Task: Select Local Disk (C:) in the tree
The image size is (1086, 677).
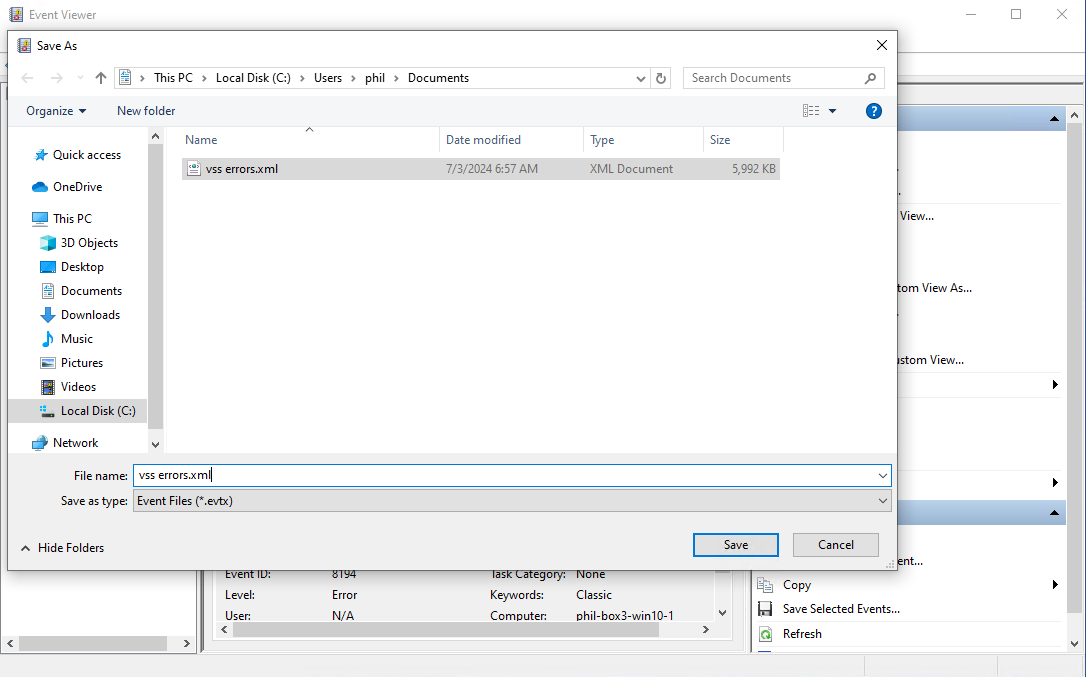Action: point(98,411)
